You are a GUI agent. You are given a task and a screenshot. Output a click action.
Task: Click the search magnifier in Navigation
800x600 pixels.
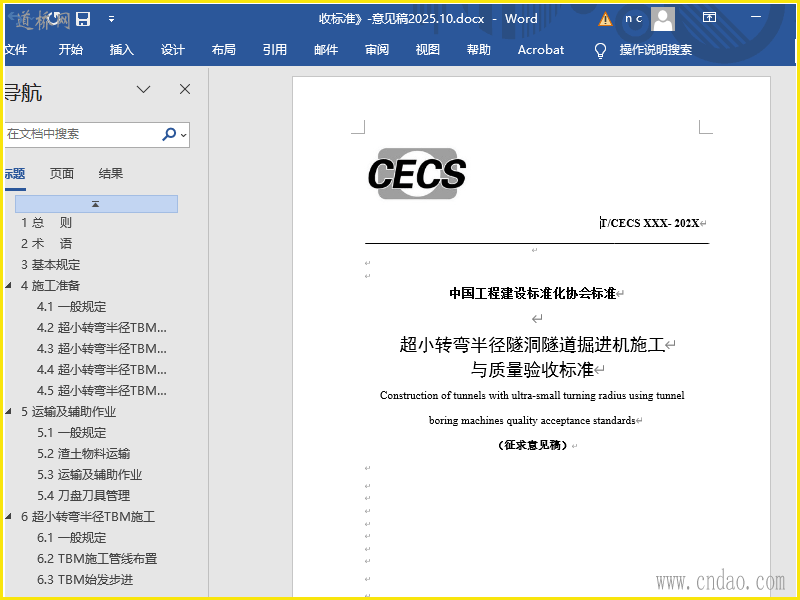168,134
